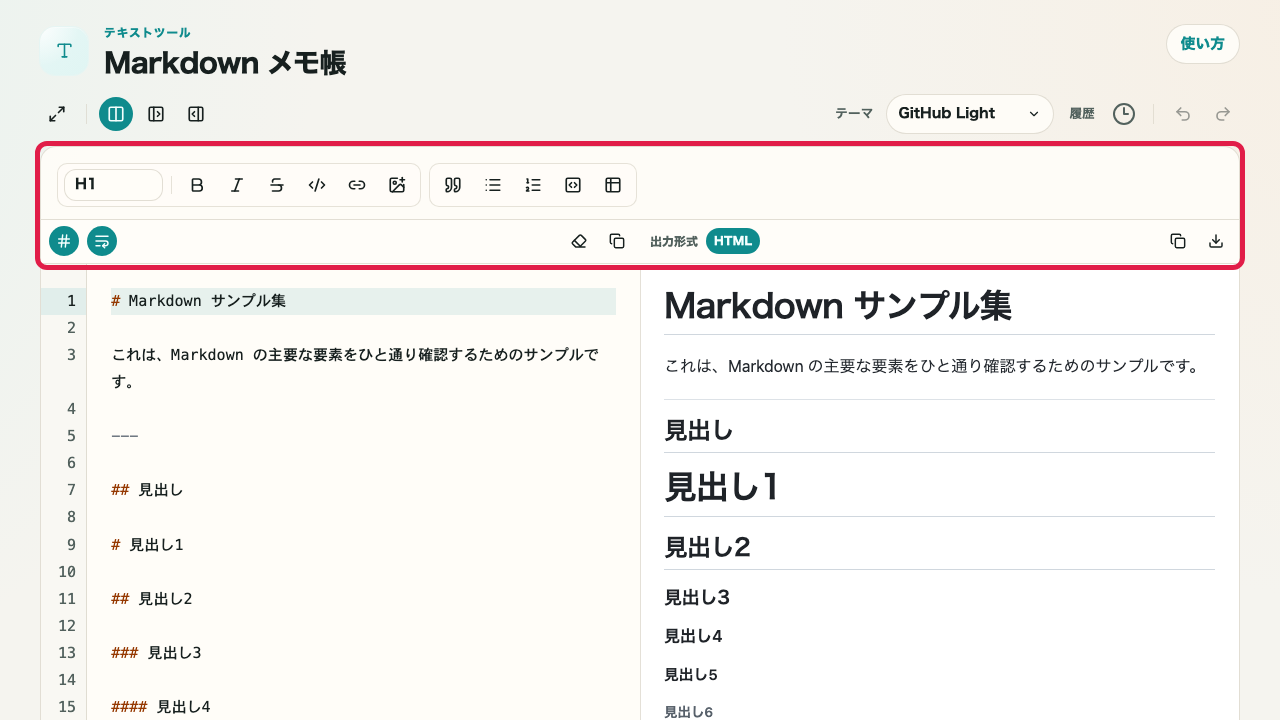Insert a code block
Viewport: 1280px width, 720px height.
click(573, 185)
